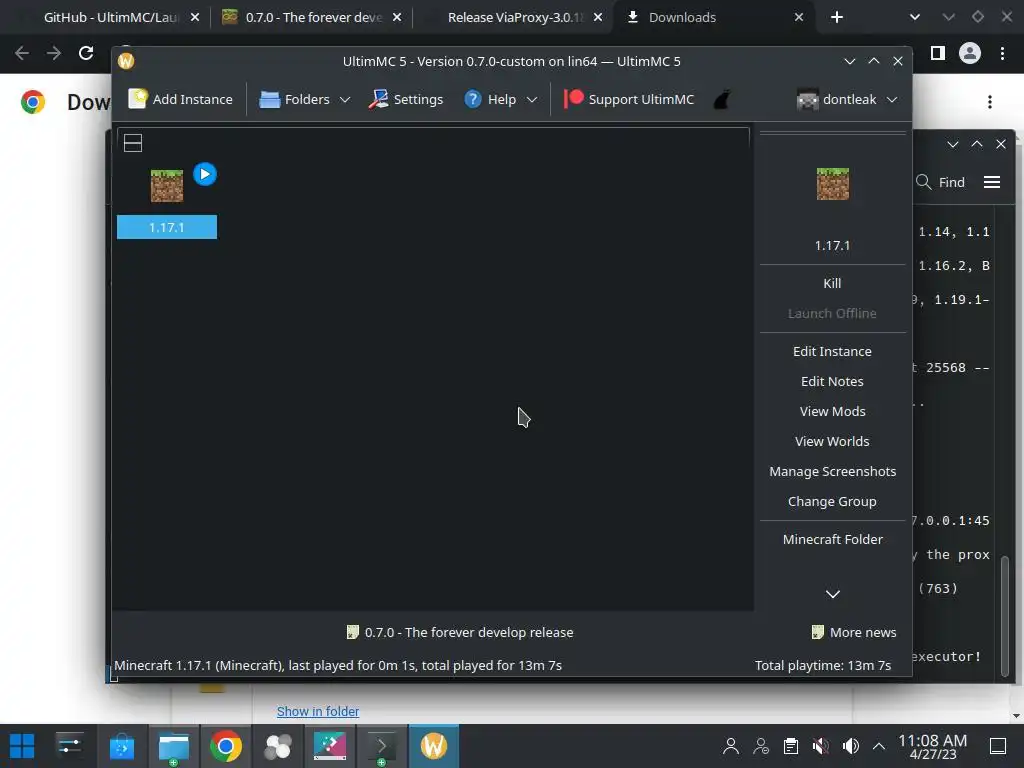
Task: Open the Folders dropdown menu
Action: click(305, 99)
